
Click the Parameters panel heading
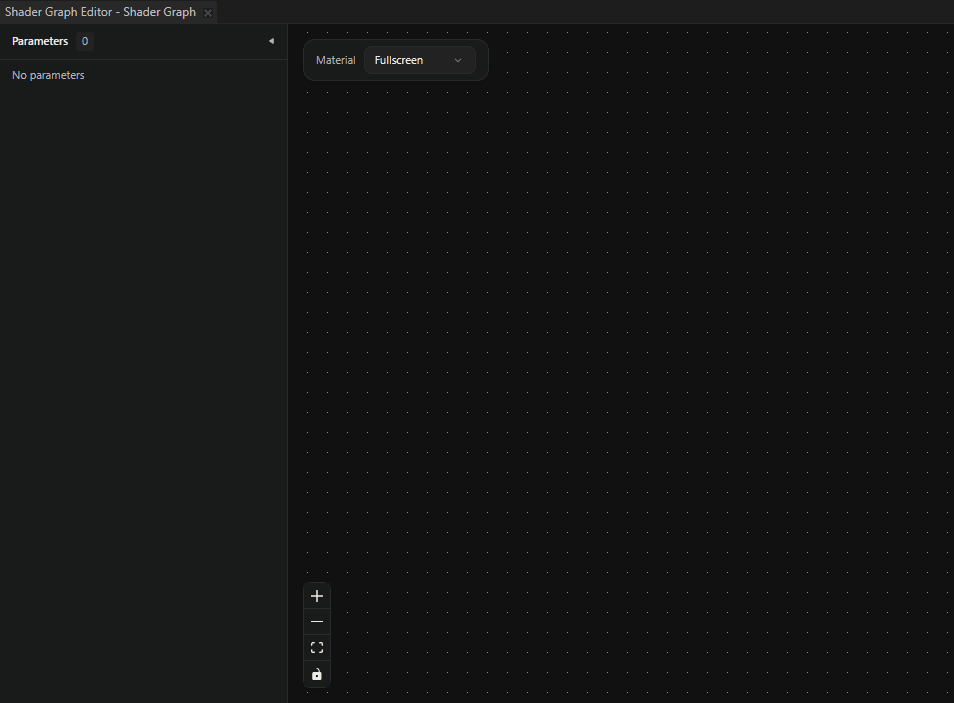(x=40, y=41)
